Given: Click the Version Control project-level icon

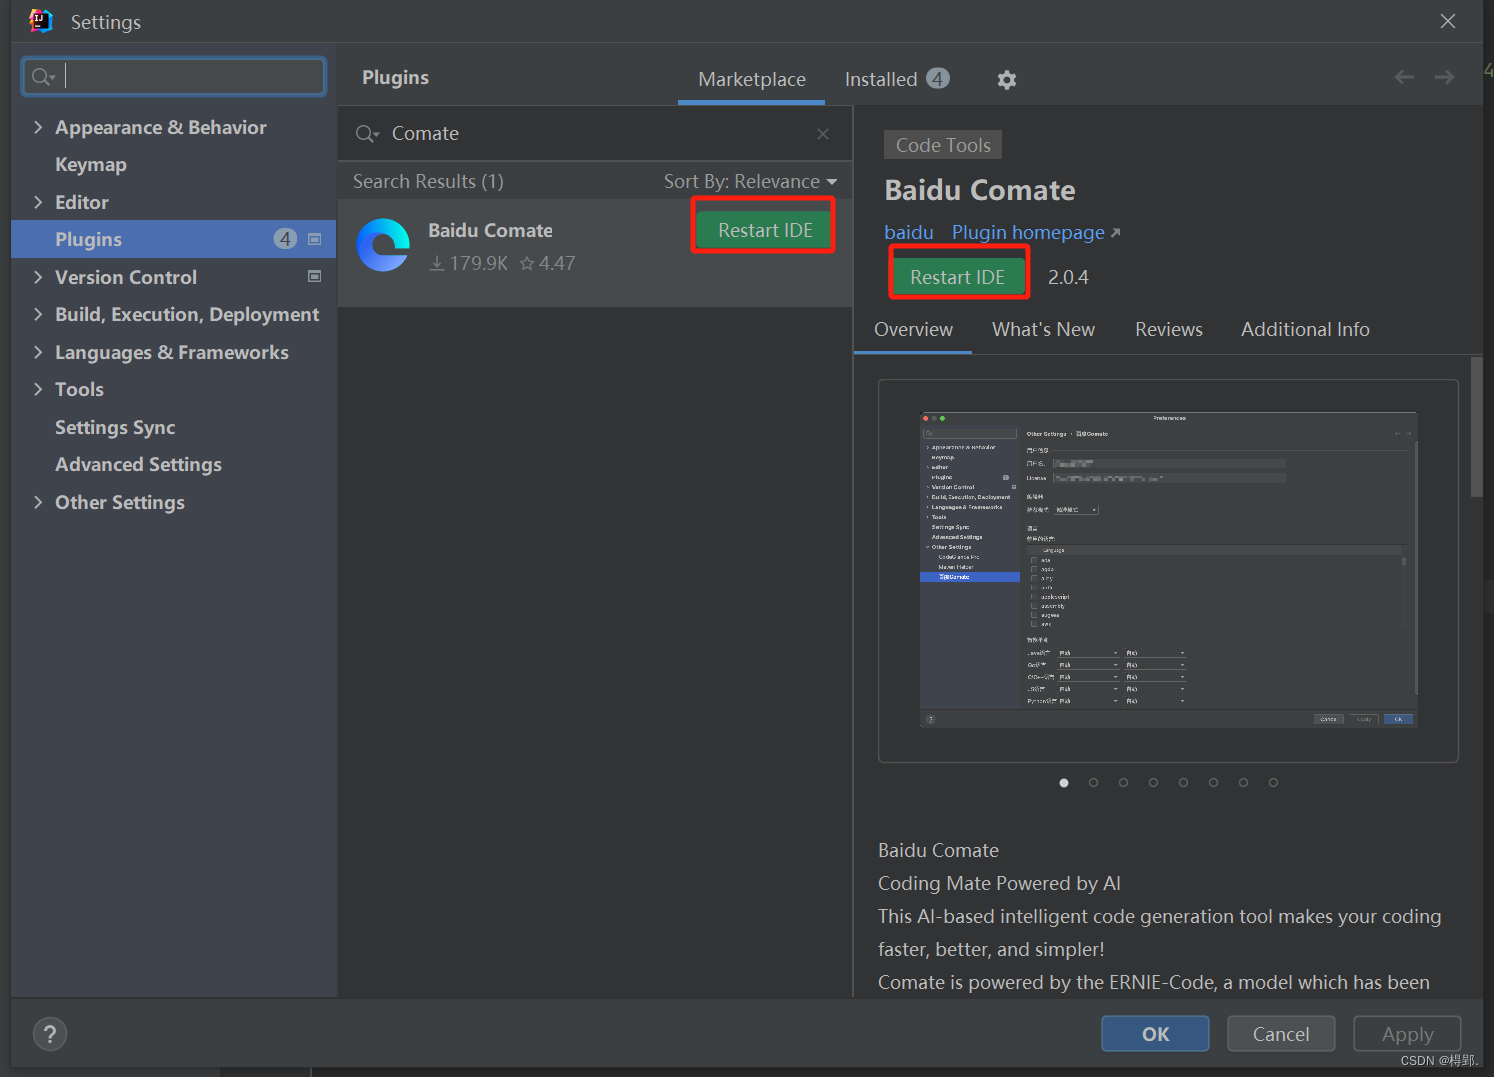Looking at the screenshot, I should (315, 276).
